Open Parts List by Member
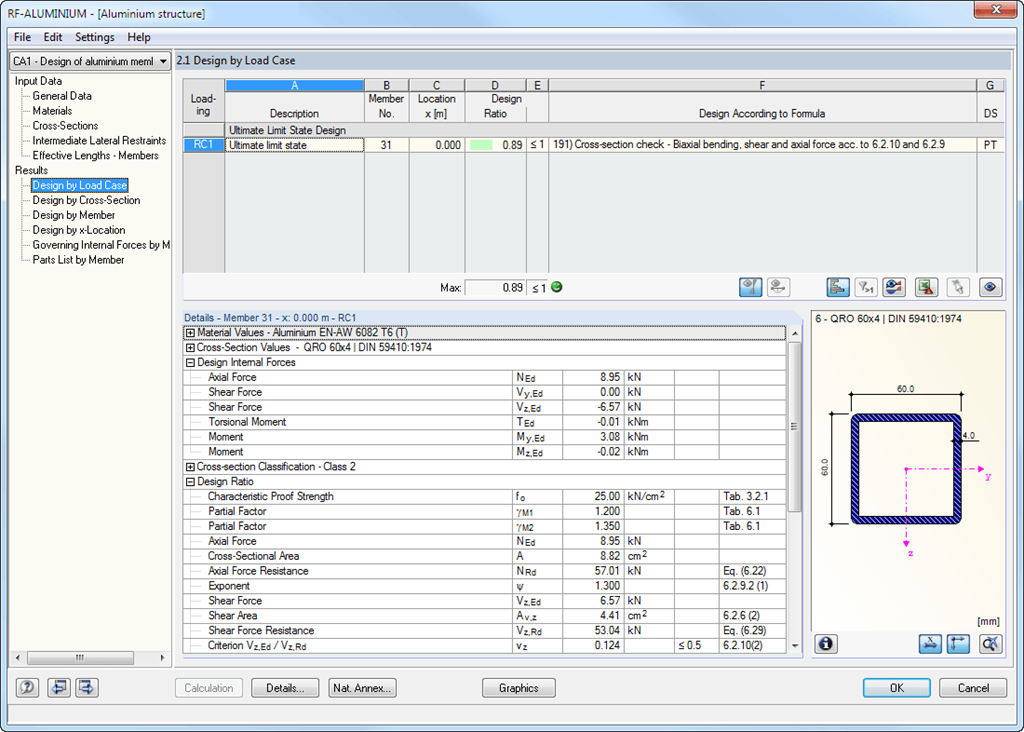1024x732 pixels. (78, 260)
